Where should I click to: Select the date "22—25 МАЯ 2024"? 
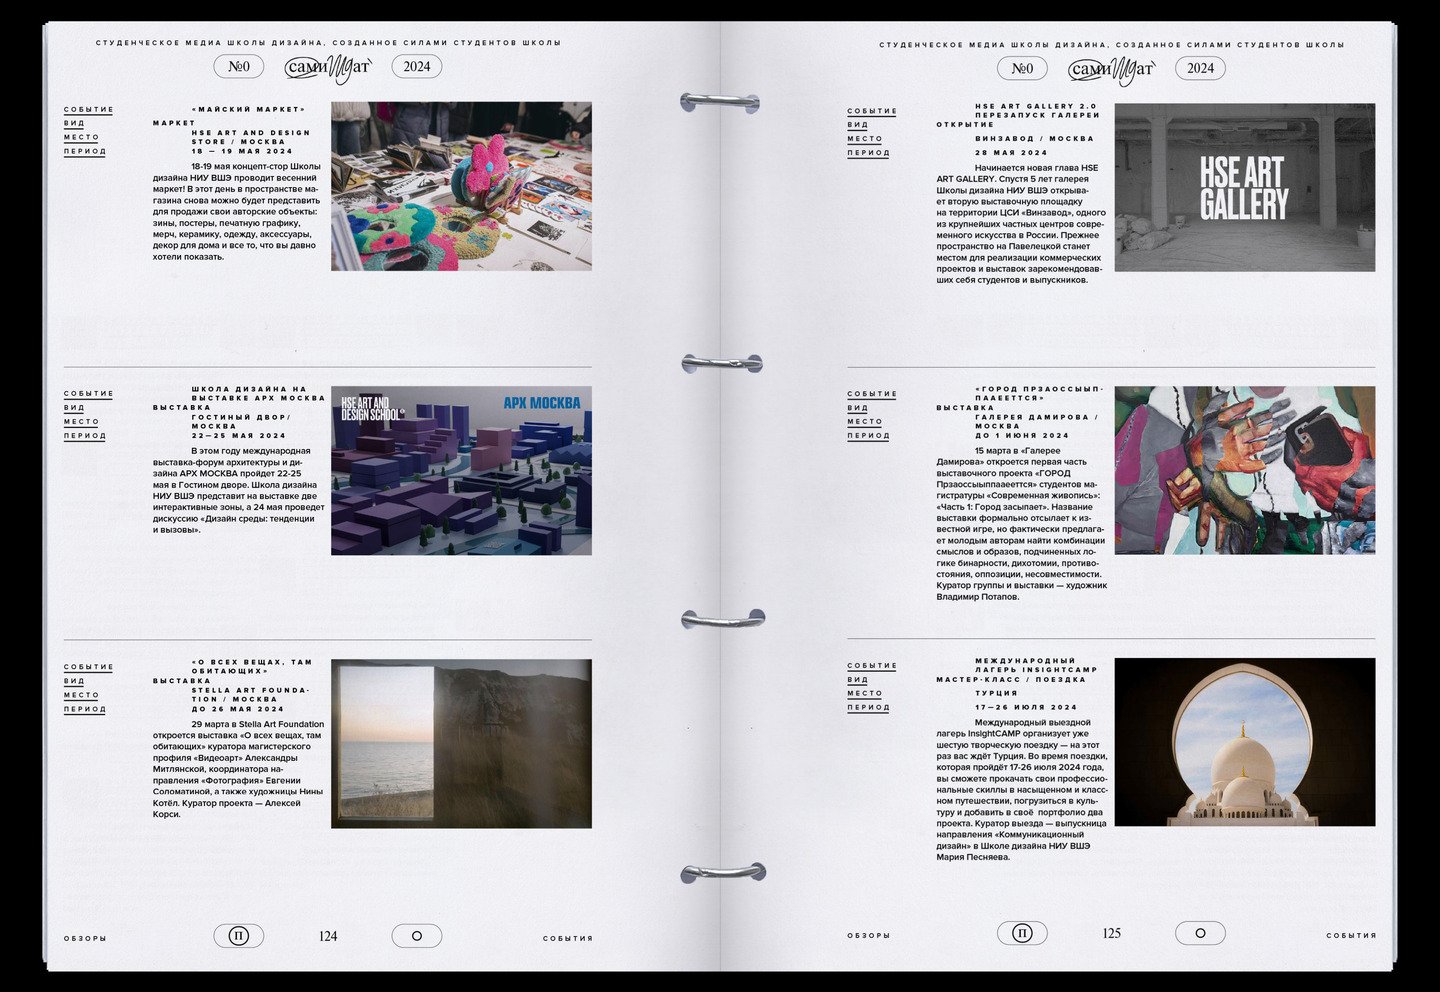[x=238, y=436]
